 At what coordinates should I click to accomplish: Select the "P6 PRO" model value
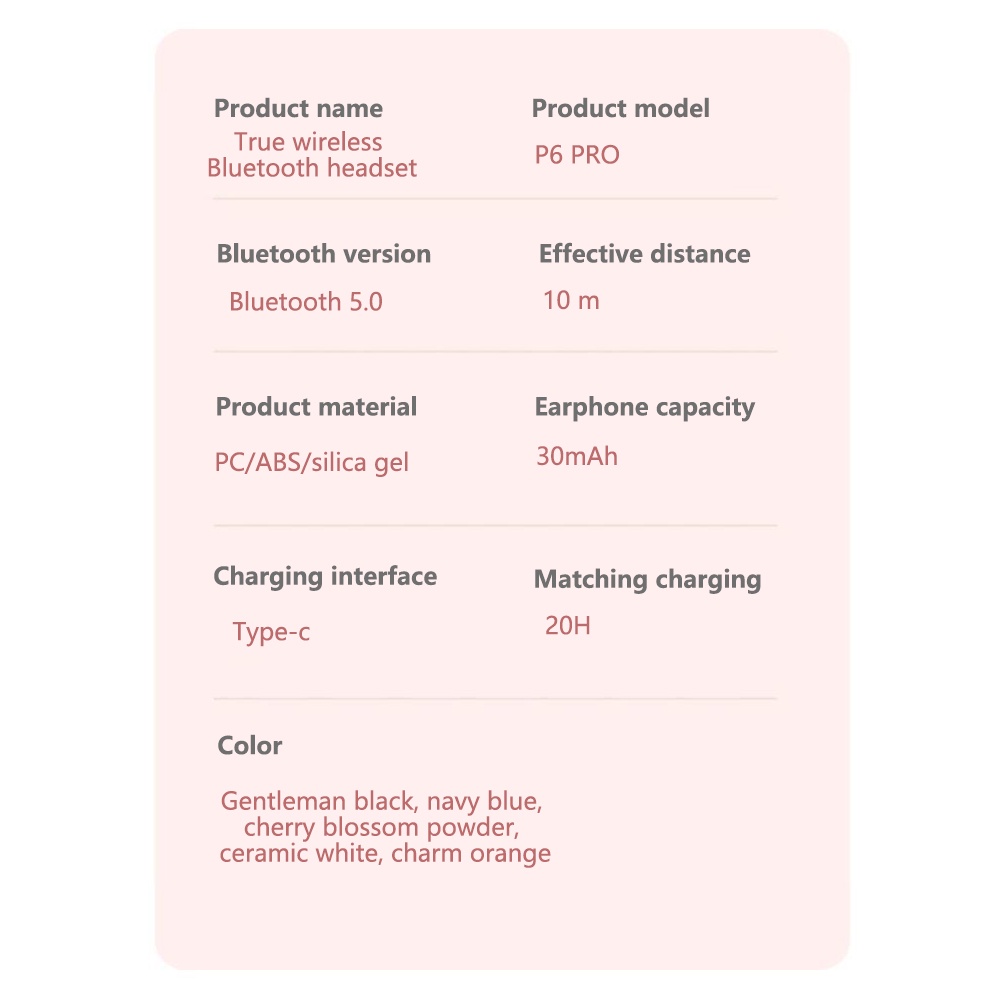(577, 155)
